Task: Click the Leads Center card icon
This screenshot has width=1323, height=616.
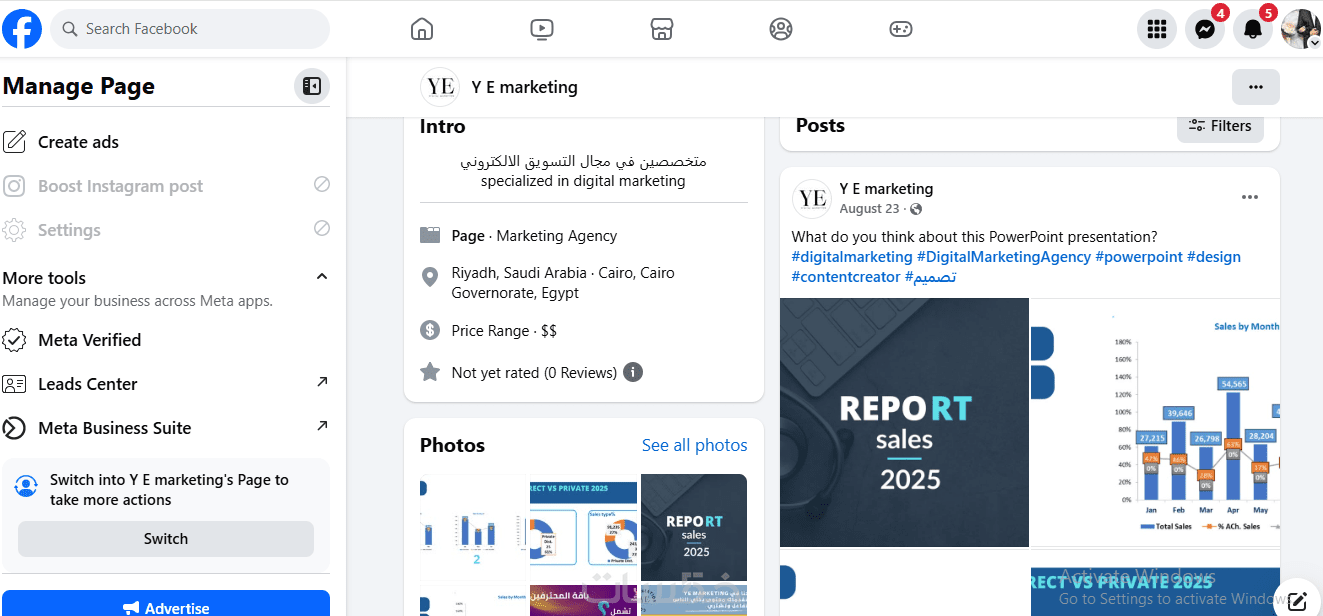Action: pos(14,384)
